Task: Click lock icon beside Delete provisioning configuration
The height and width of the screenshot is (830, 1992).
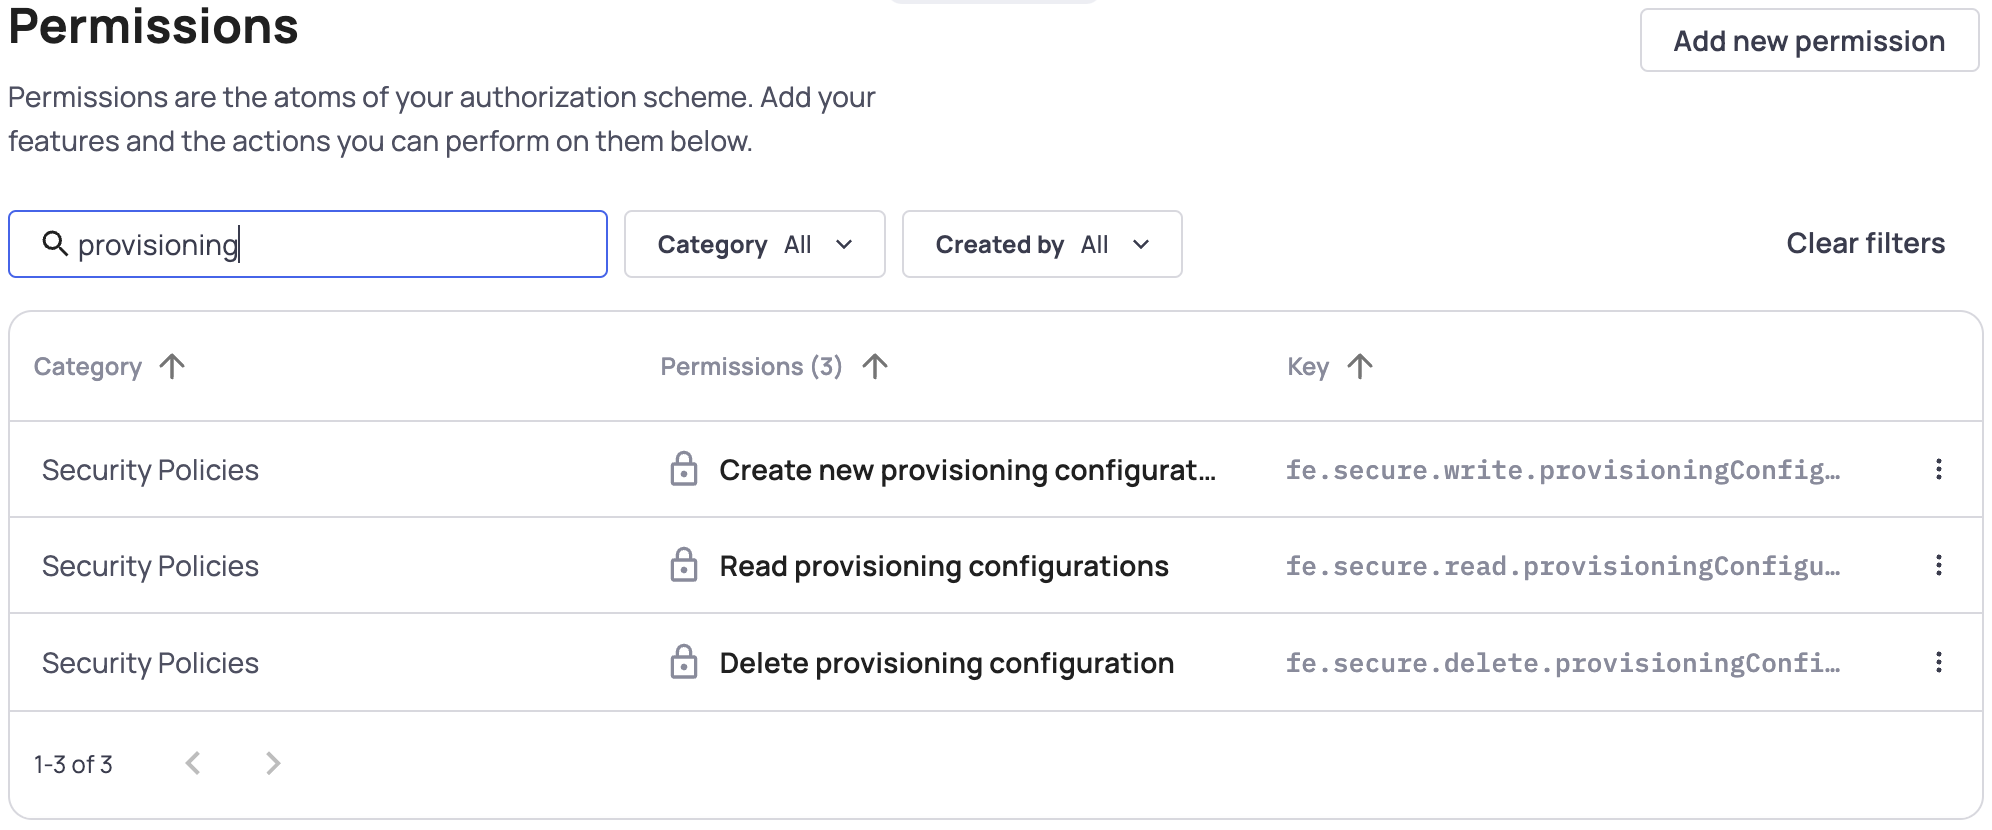Action: (x=683, y=662)
